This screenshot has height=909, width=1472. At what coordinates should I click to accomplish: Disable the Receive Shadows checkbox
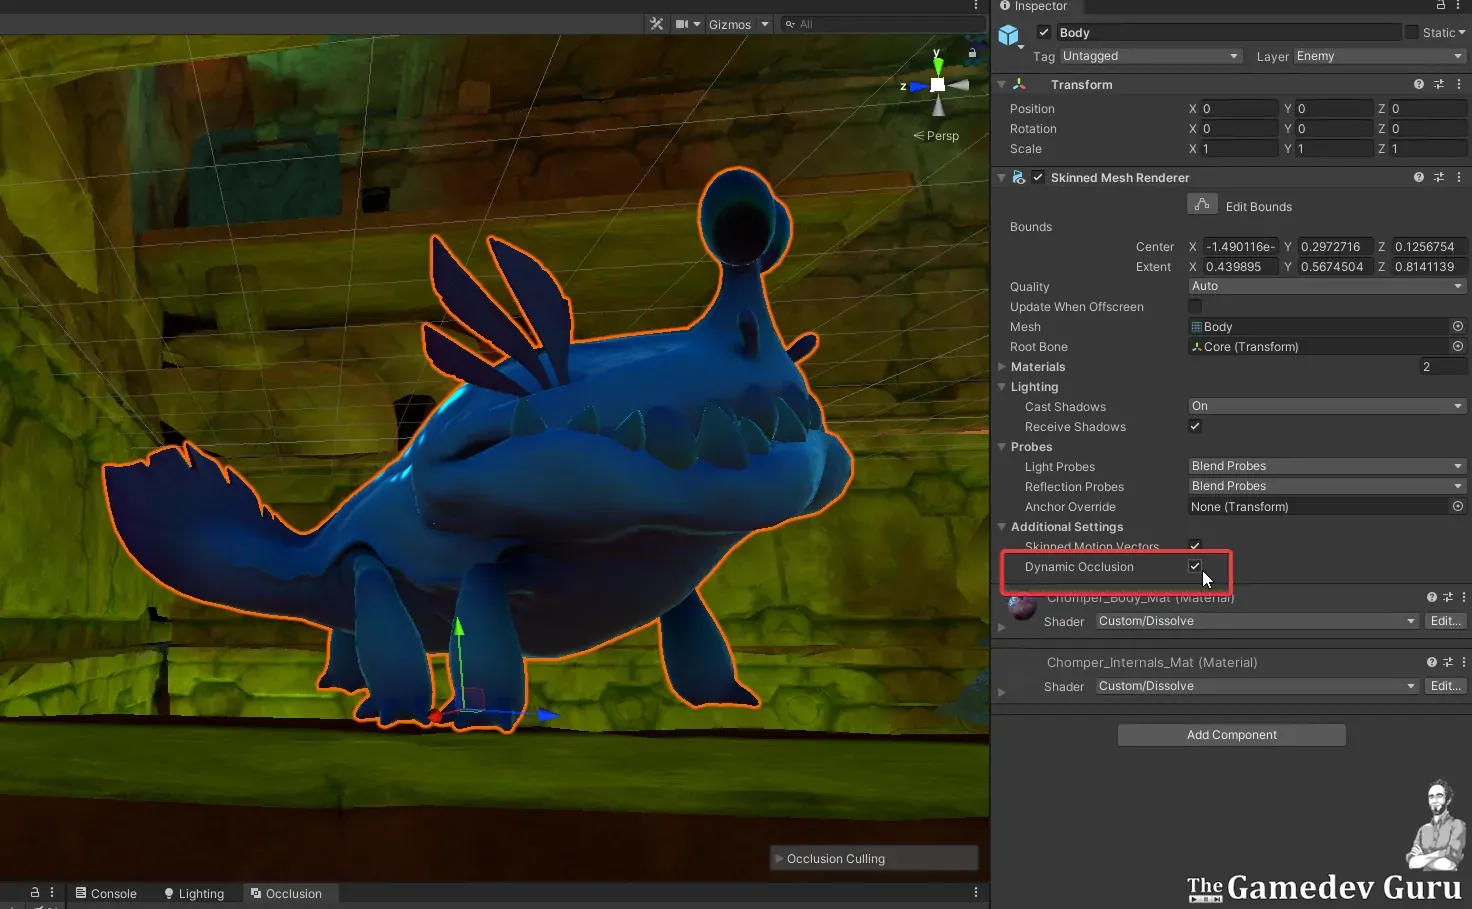pyautogui.click(x=1194, y=426)
